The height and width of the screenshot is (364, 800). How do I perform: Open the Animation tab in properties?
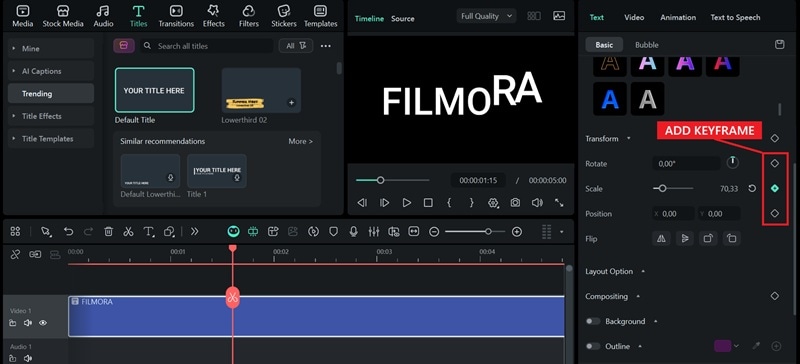[x=678, y=17]
